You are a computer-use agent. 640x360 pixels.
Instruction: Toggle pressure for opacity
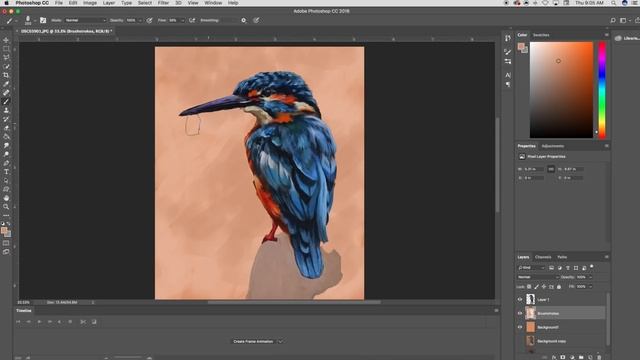(x=149, y=20)
